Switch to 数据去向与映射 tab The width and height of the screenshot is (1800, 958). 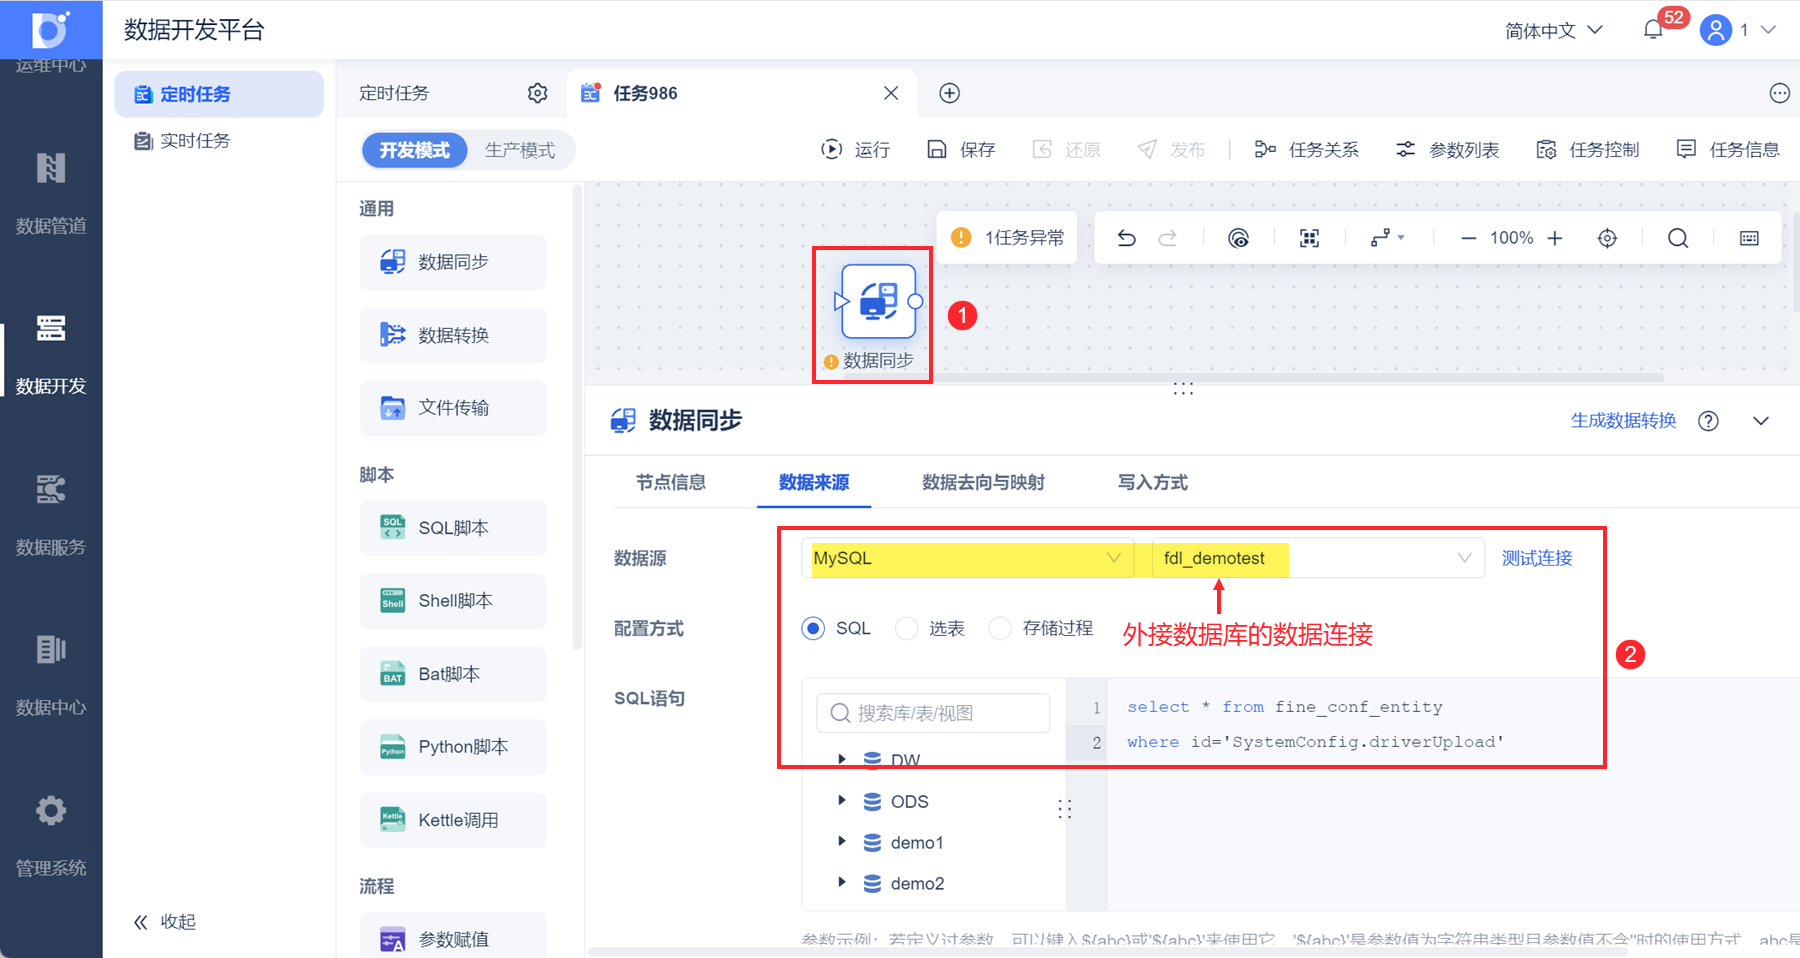[983, 482]
